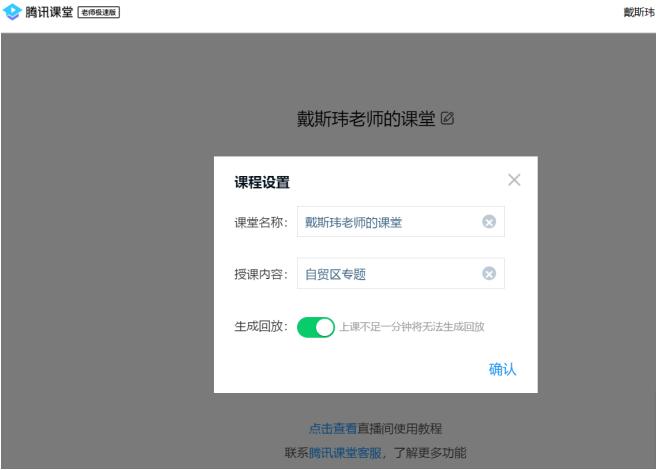Clear the 课堂名称 field with its X icon

click(488, 222)
